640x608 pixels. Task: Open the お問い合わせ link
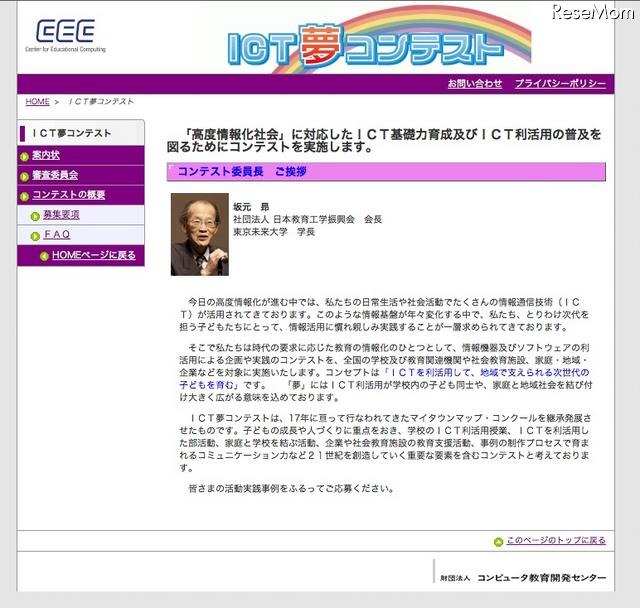tap(475, 84)
